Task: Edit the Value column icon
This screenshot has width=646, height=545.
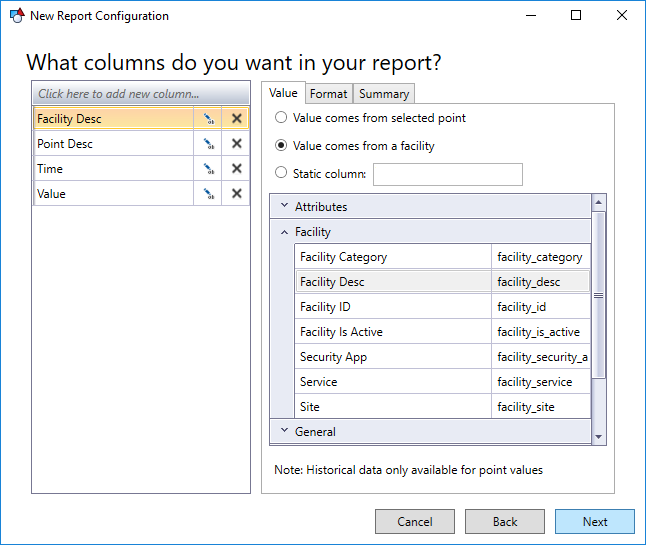Action: [x=209, y=194]
